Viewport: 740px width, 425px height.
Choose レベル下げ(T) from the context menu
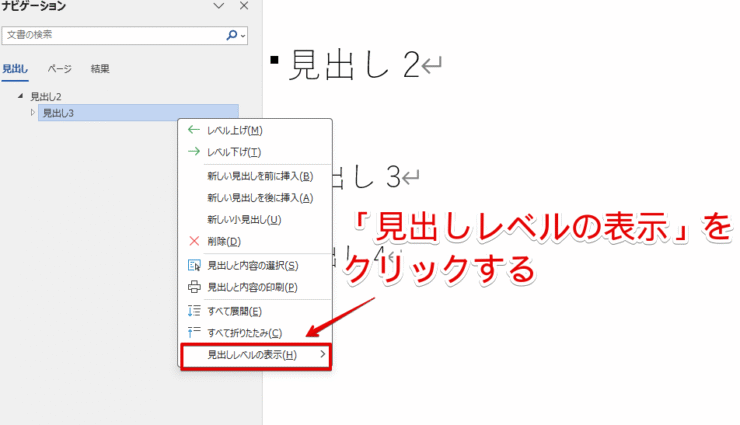click(x=255, y=152)
